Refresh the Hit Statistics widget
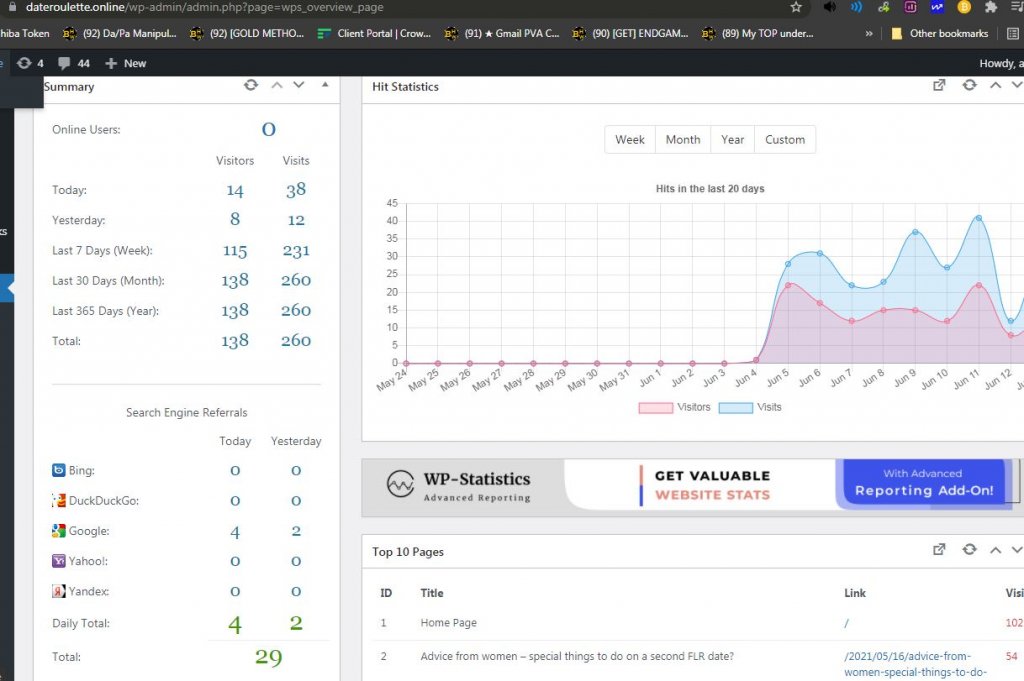The width and height of the screenshot is (1024, 681). [970, 85]
